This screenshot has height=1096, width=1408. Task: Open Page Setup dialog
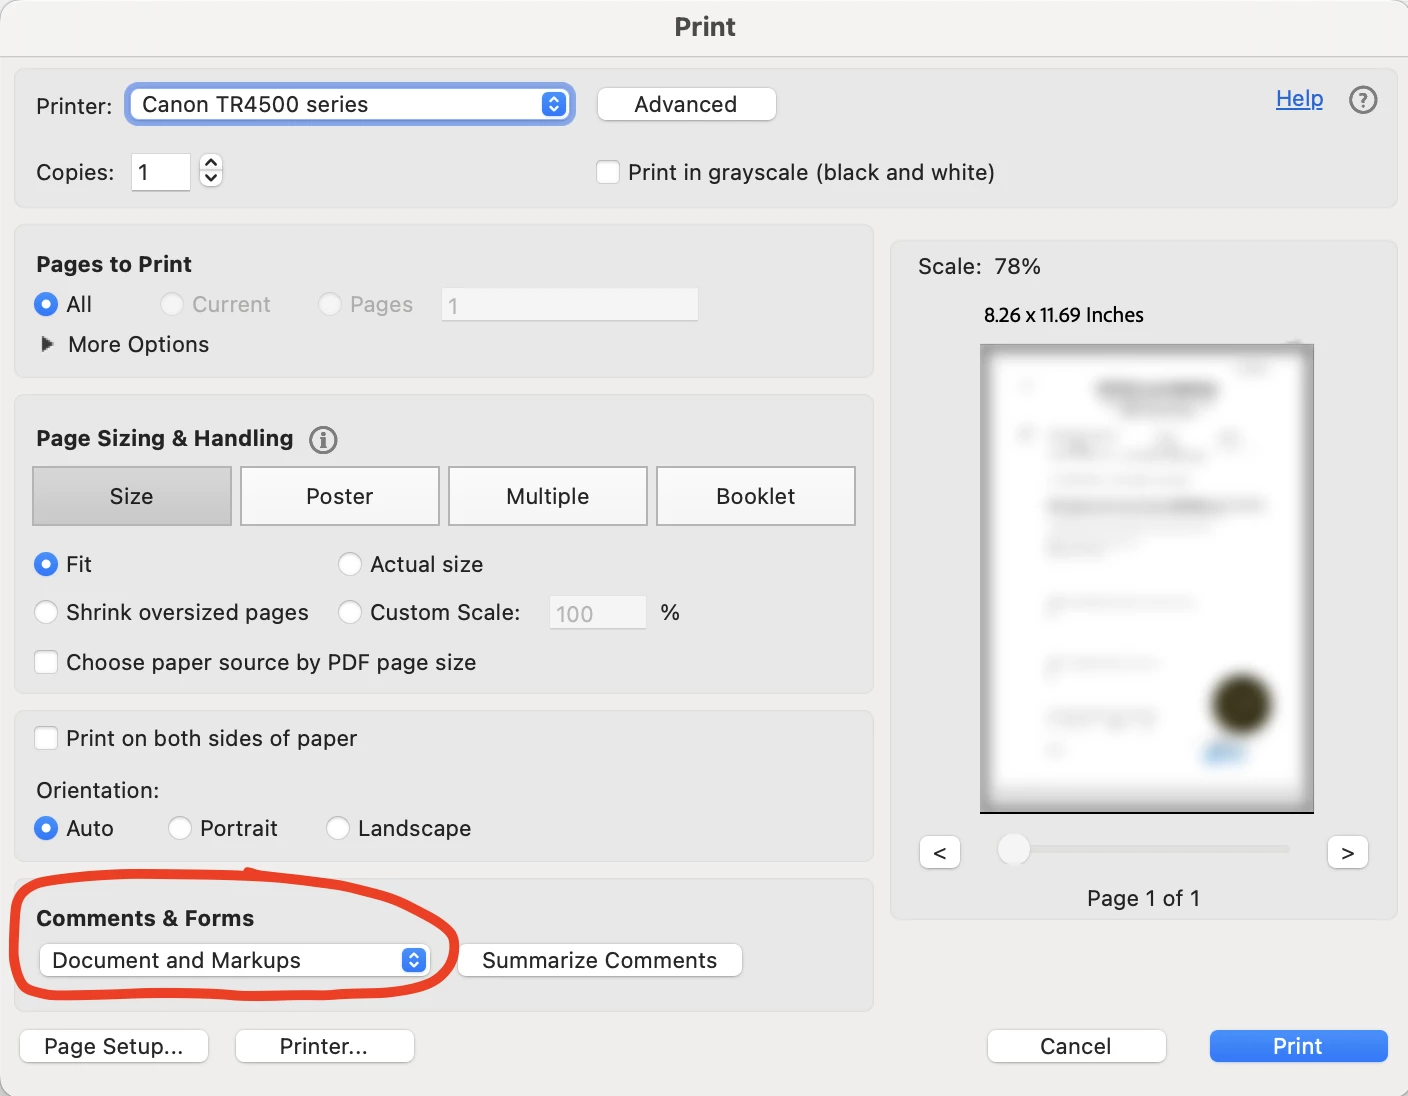point(114,1046)
